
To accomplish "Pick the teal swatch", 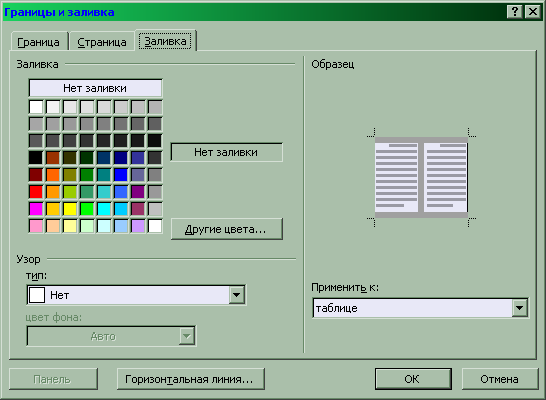I will pos(104,175).
